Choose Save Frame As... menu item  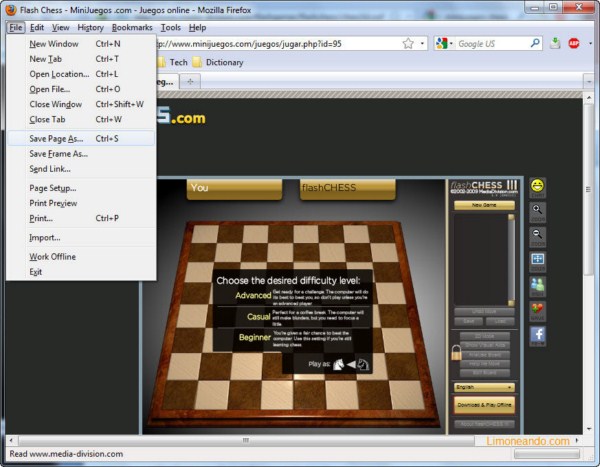click(x=81, y=154)
